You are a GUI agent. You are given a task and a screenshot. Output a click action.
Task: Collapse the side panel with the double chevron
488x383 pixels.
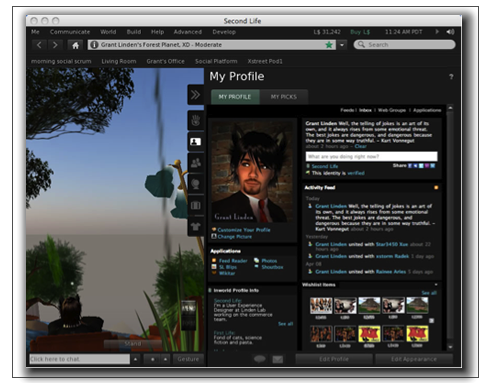(195, 95)
